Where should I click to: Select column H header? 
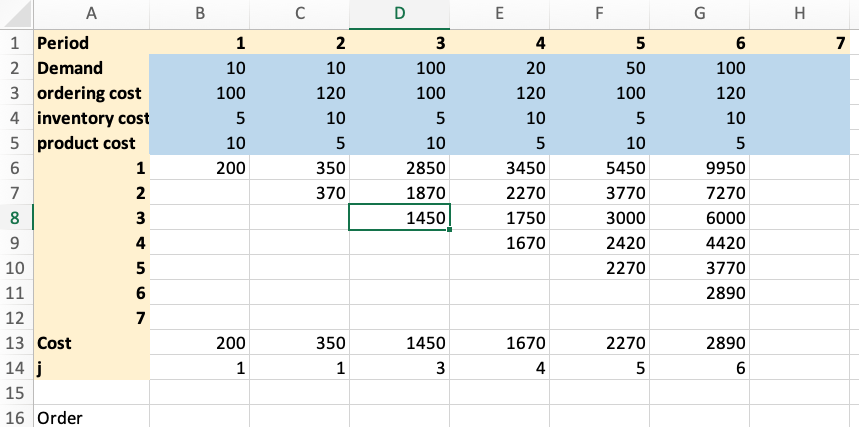(799, 14)
